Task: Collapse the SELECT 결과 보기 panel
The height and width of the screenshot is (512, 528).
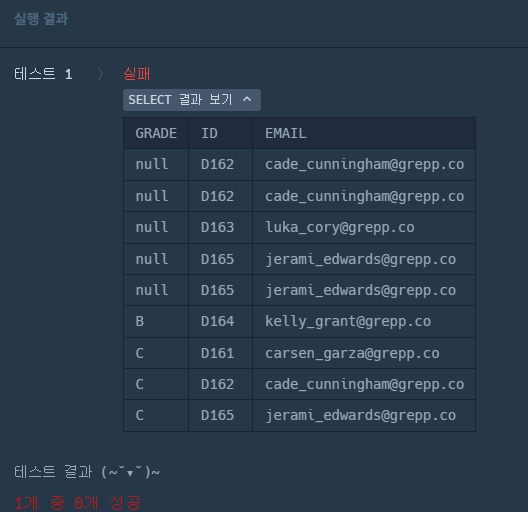Action: (x=192, y=100)
